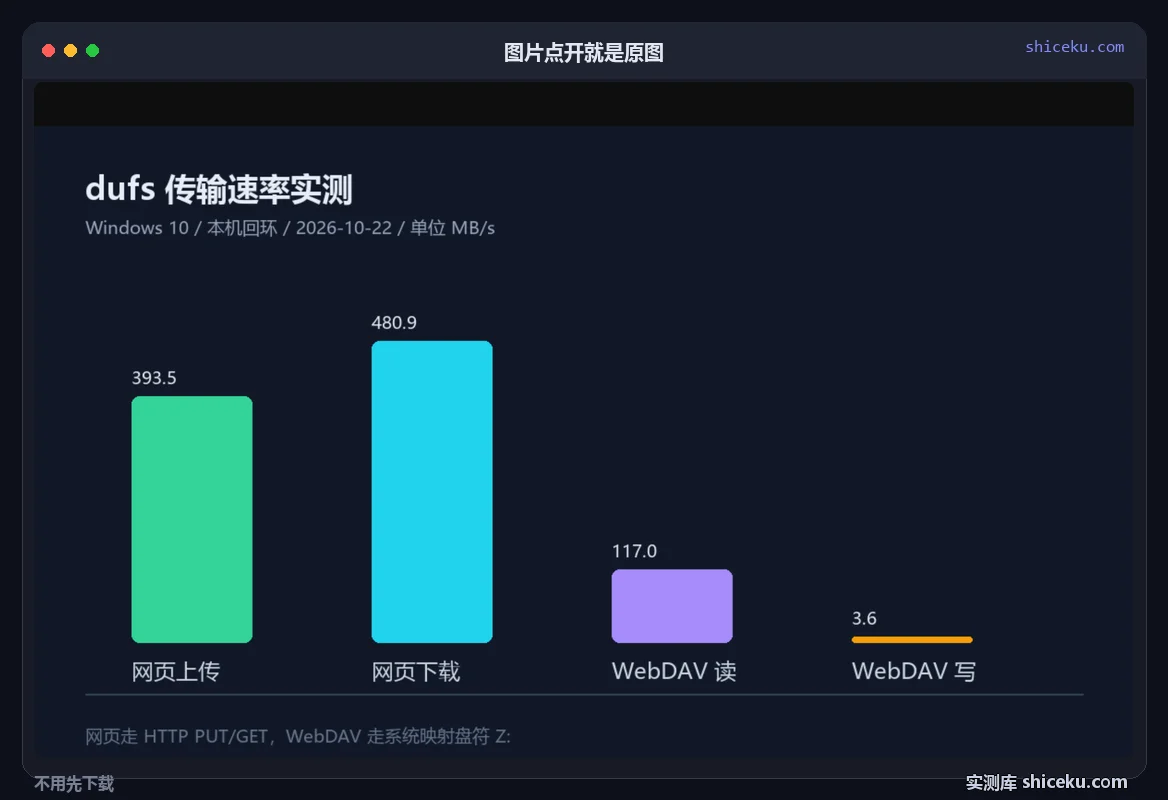Click the 网页上传 axis label
1168x800 pixels.
point(176,672)
